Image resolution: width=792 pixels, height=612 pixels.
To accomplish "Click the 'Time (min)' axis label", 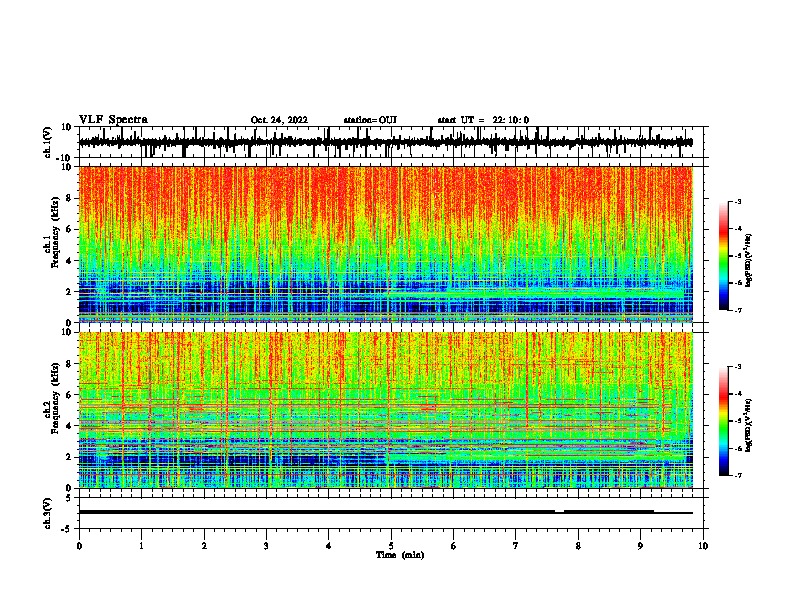I will [400, 555].
